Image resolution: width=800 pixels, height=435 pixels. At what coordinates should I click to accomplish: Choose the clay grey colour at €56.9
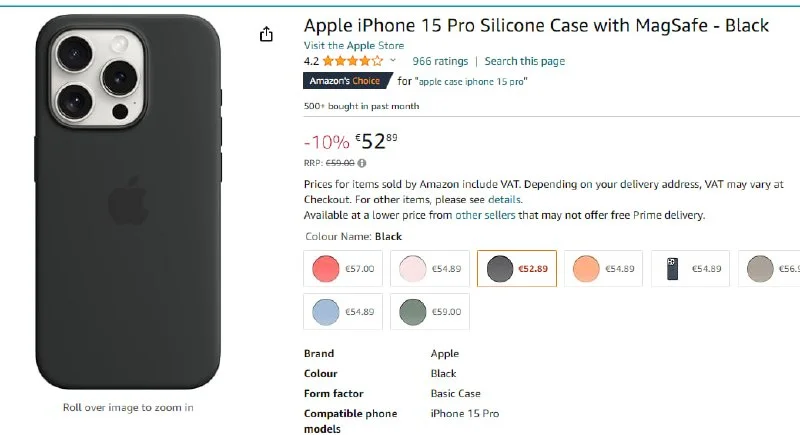[x=770, y=268]
